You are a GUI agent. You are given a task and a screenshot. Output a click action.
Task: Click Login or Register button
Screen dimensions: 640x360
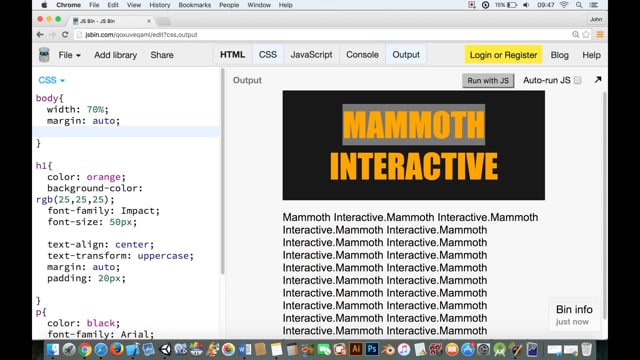click(503, 55)
